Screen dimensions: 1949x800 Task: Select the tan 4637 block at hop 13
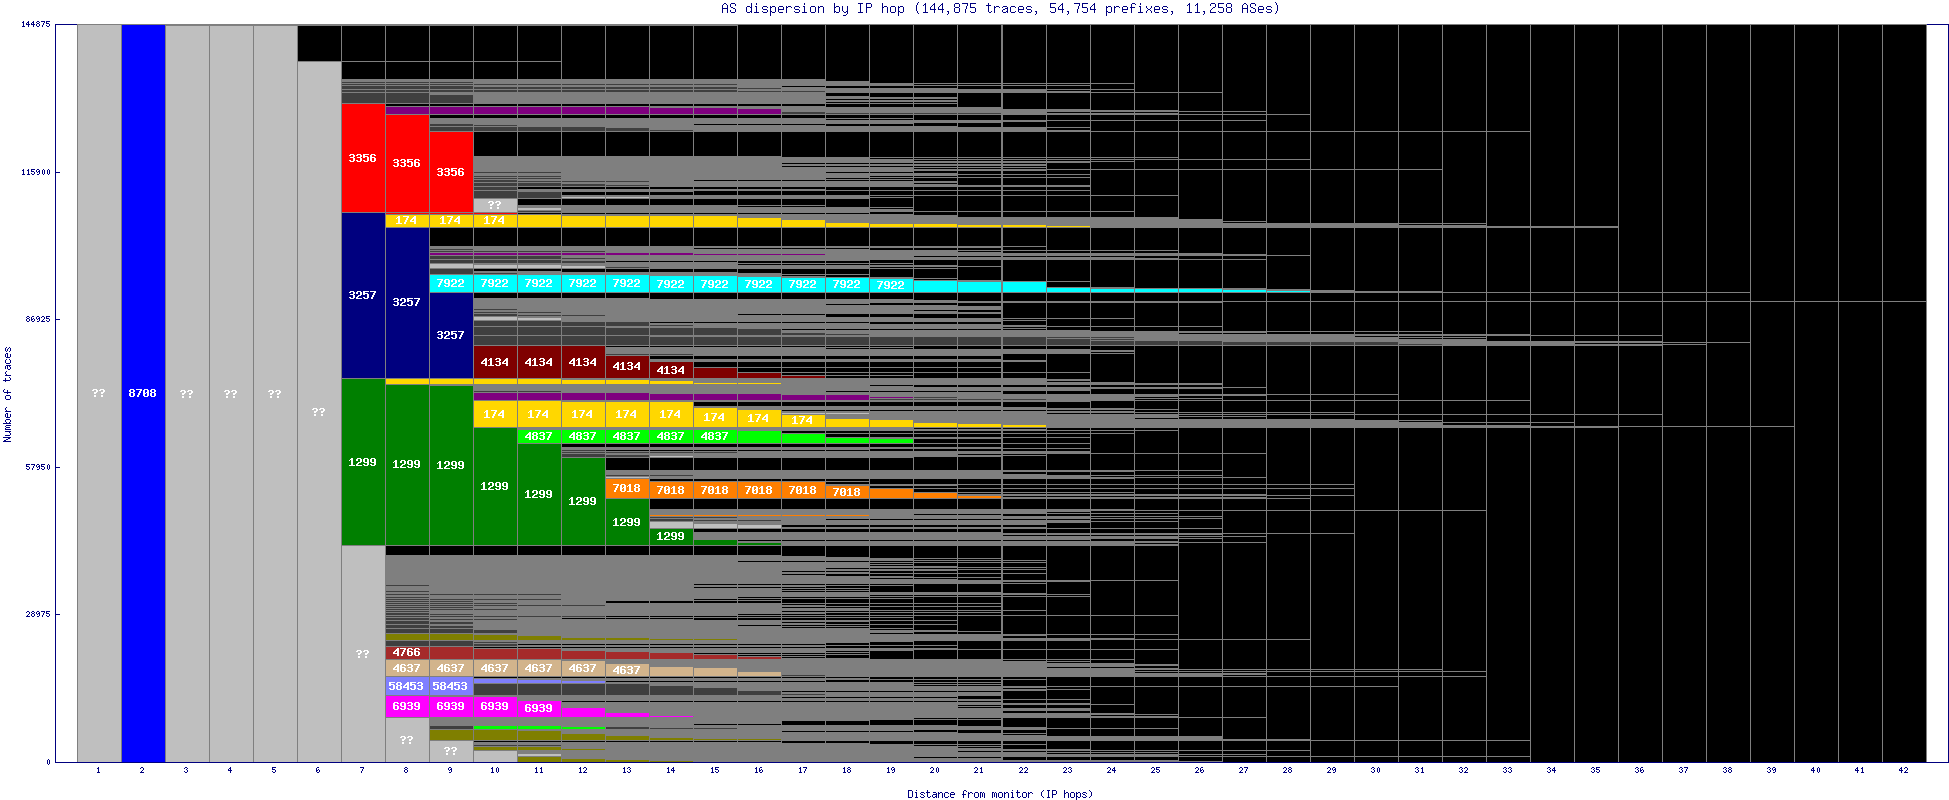[627, 670]
